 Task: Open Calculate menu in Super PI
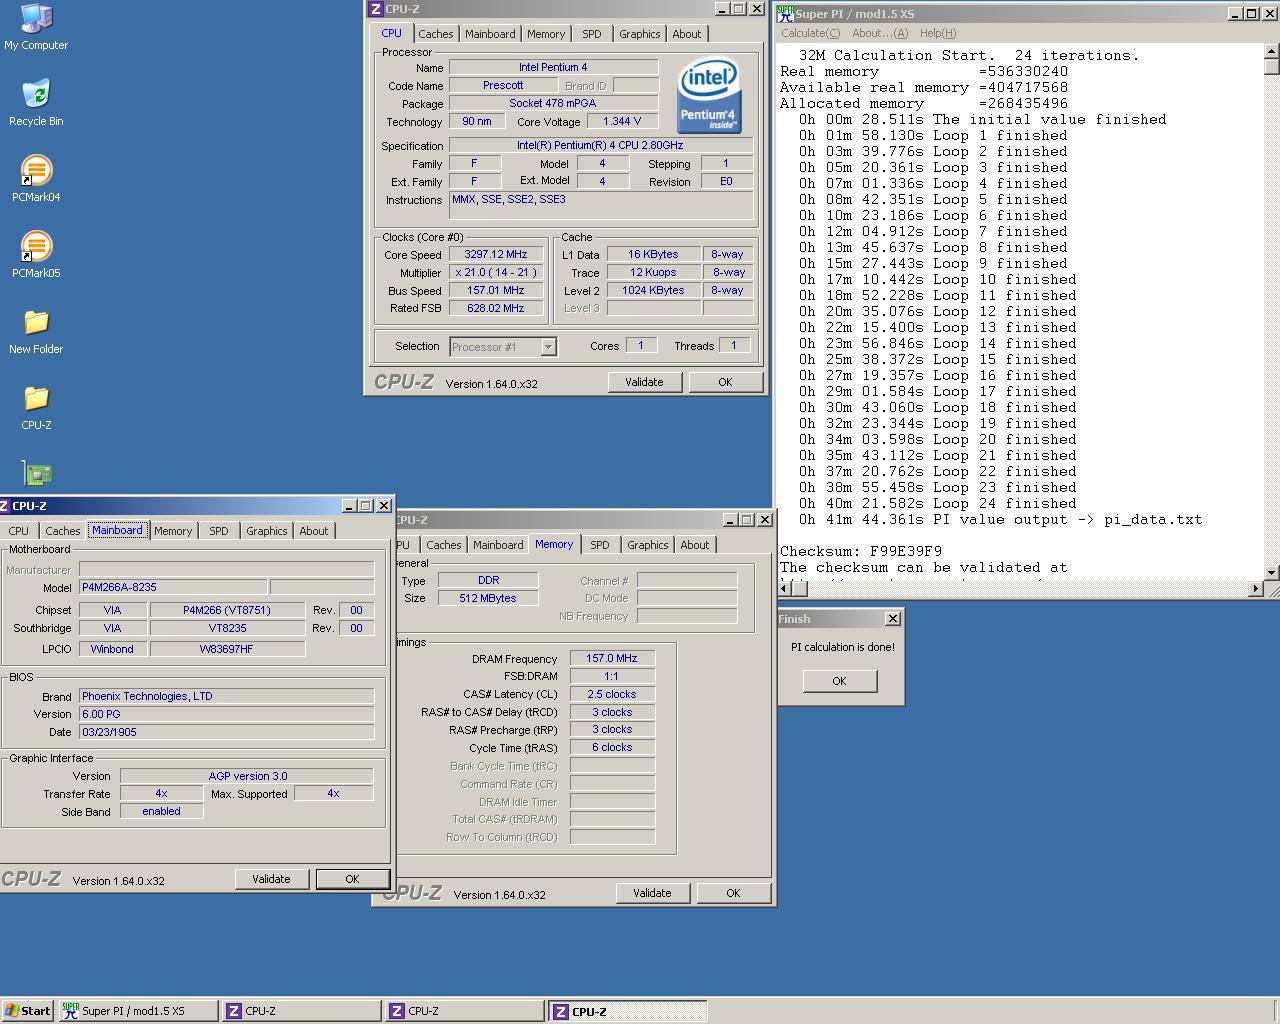tap(811, 33)
